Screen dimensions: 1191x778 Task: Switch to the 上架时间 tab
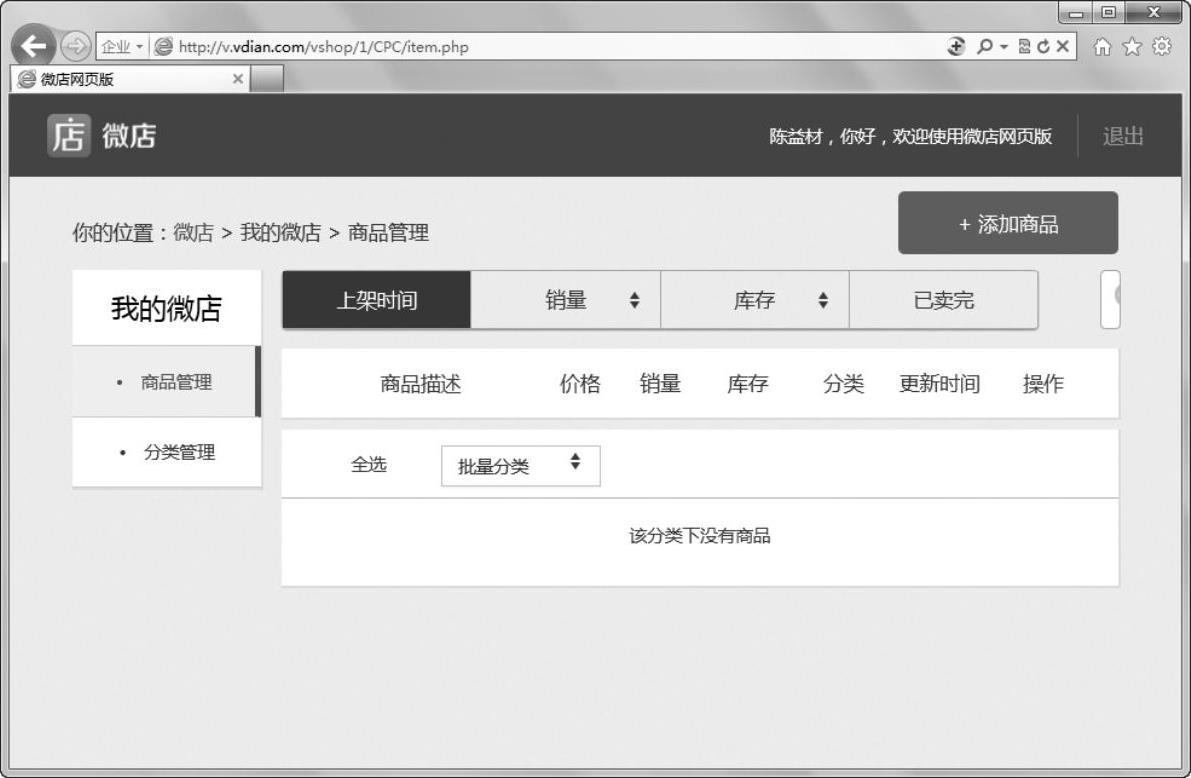pyautogui.click(x=376, y=300)
